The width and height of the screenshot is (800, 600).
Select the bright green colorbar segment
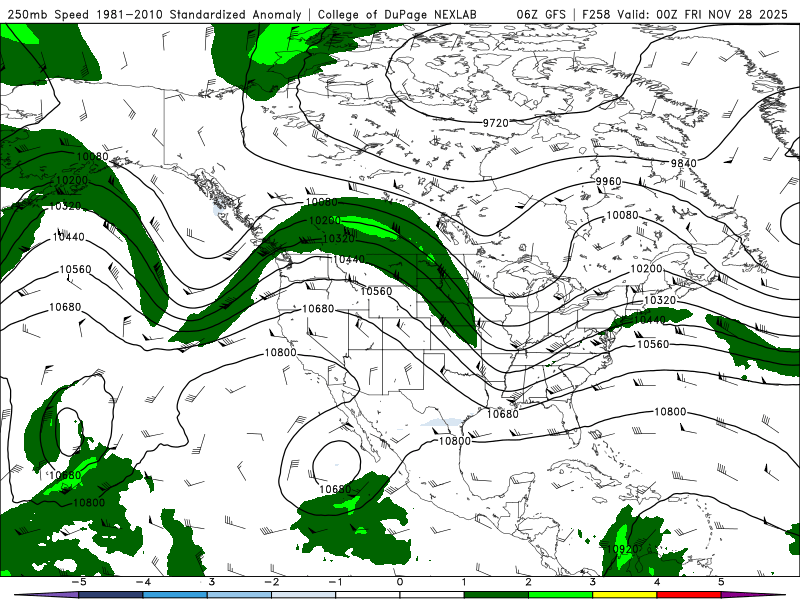click(x=561, y=595)
